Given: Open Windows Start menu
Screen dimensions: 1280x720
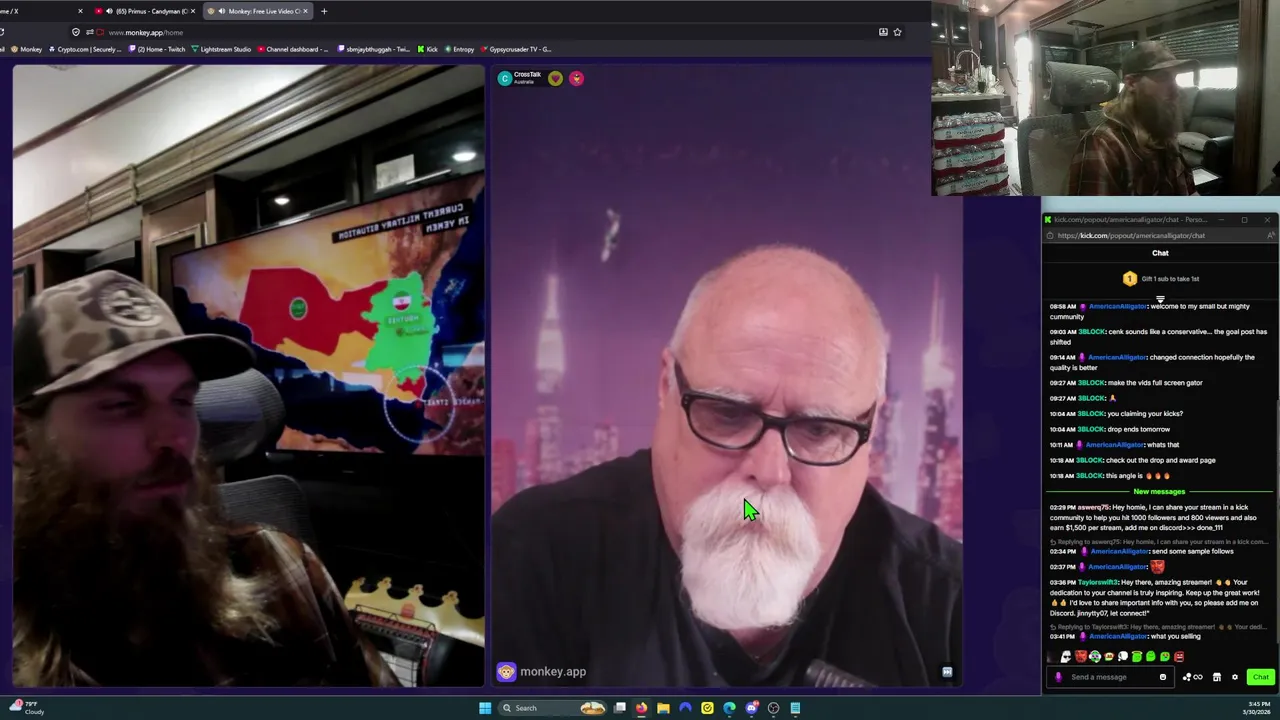Looking at the screenshot, I should 485,708.
